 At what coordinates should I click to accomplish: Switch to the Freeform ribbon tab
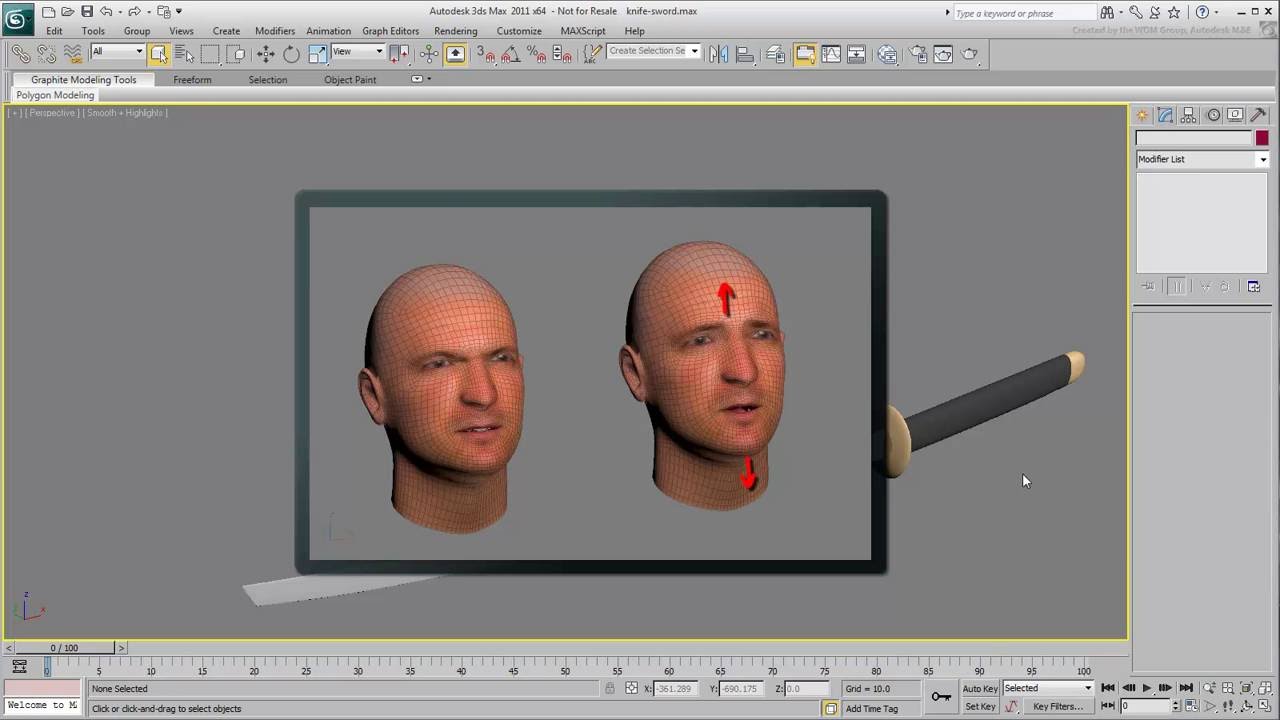click(x=192, y=80)
